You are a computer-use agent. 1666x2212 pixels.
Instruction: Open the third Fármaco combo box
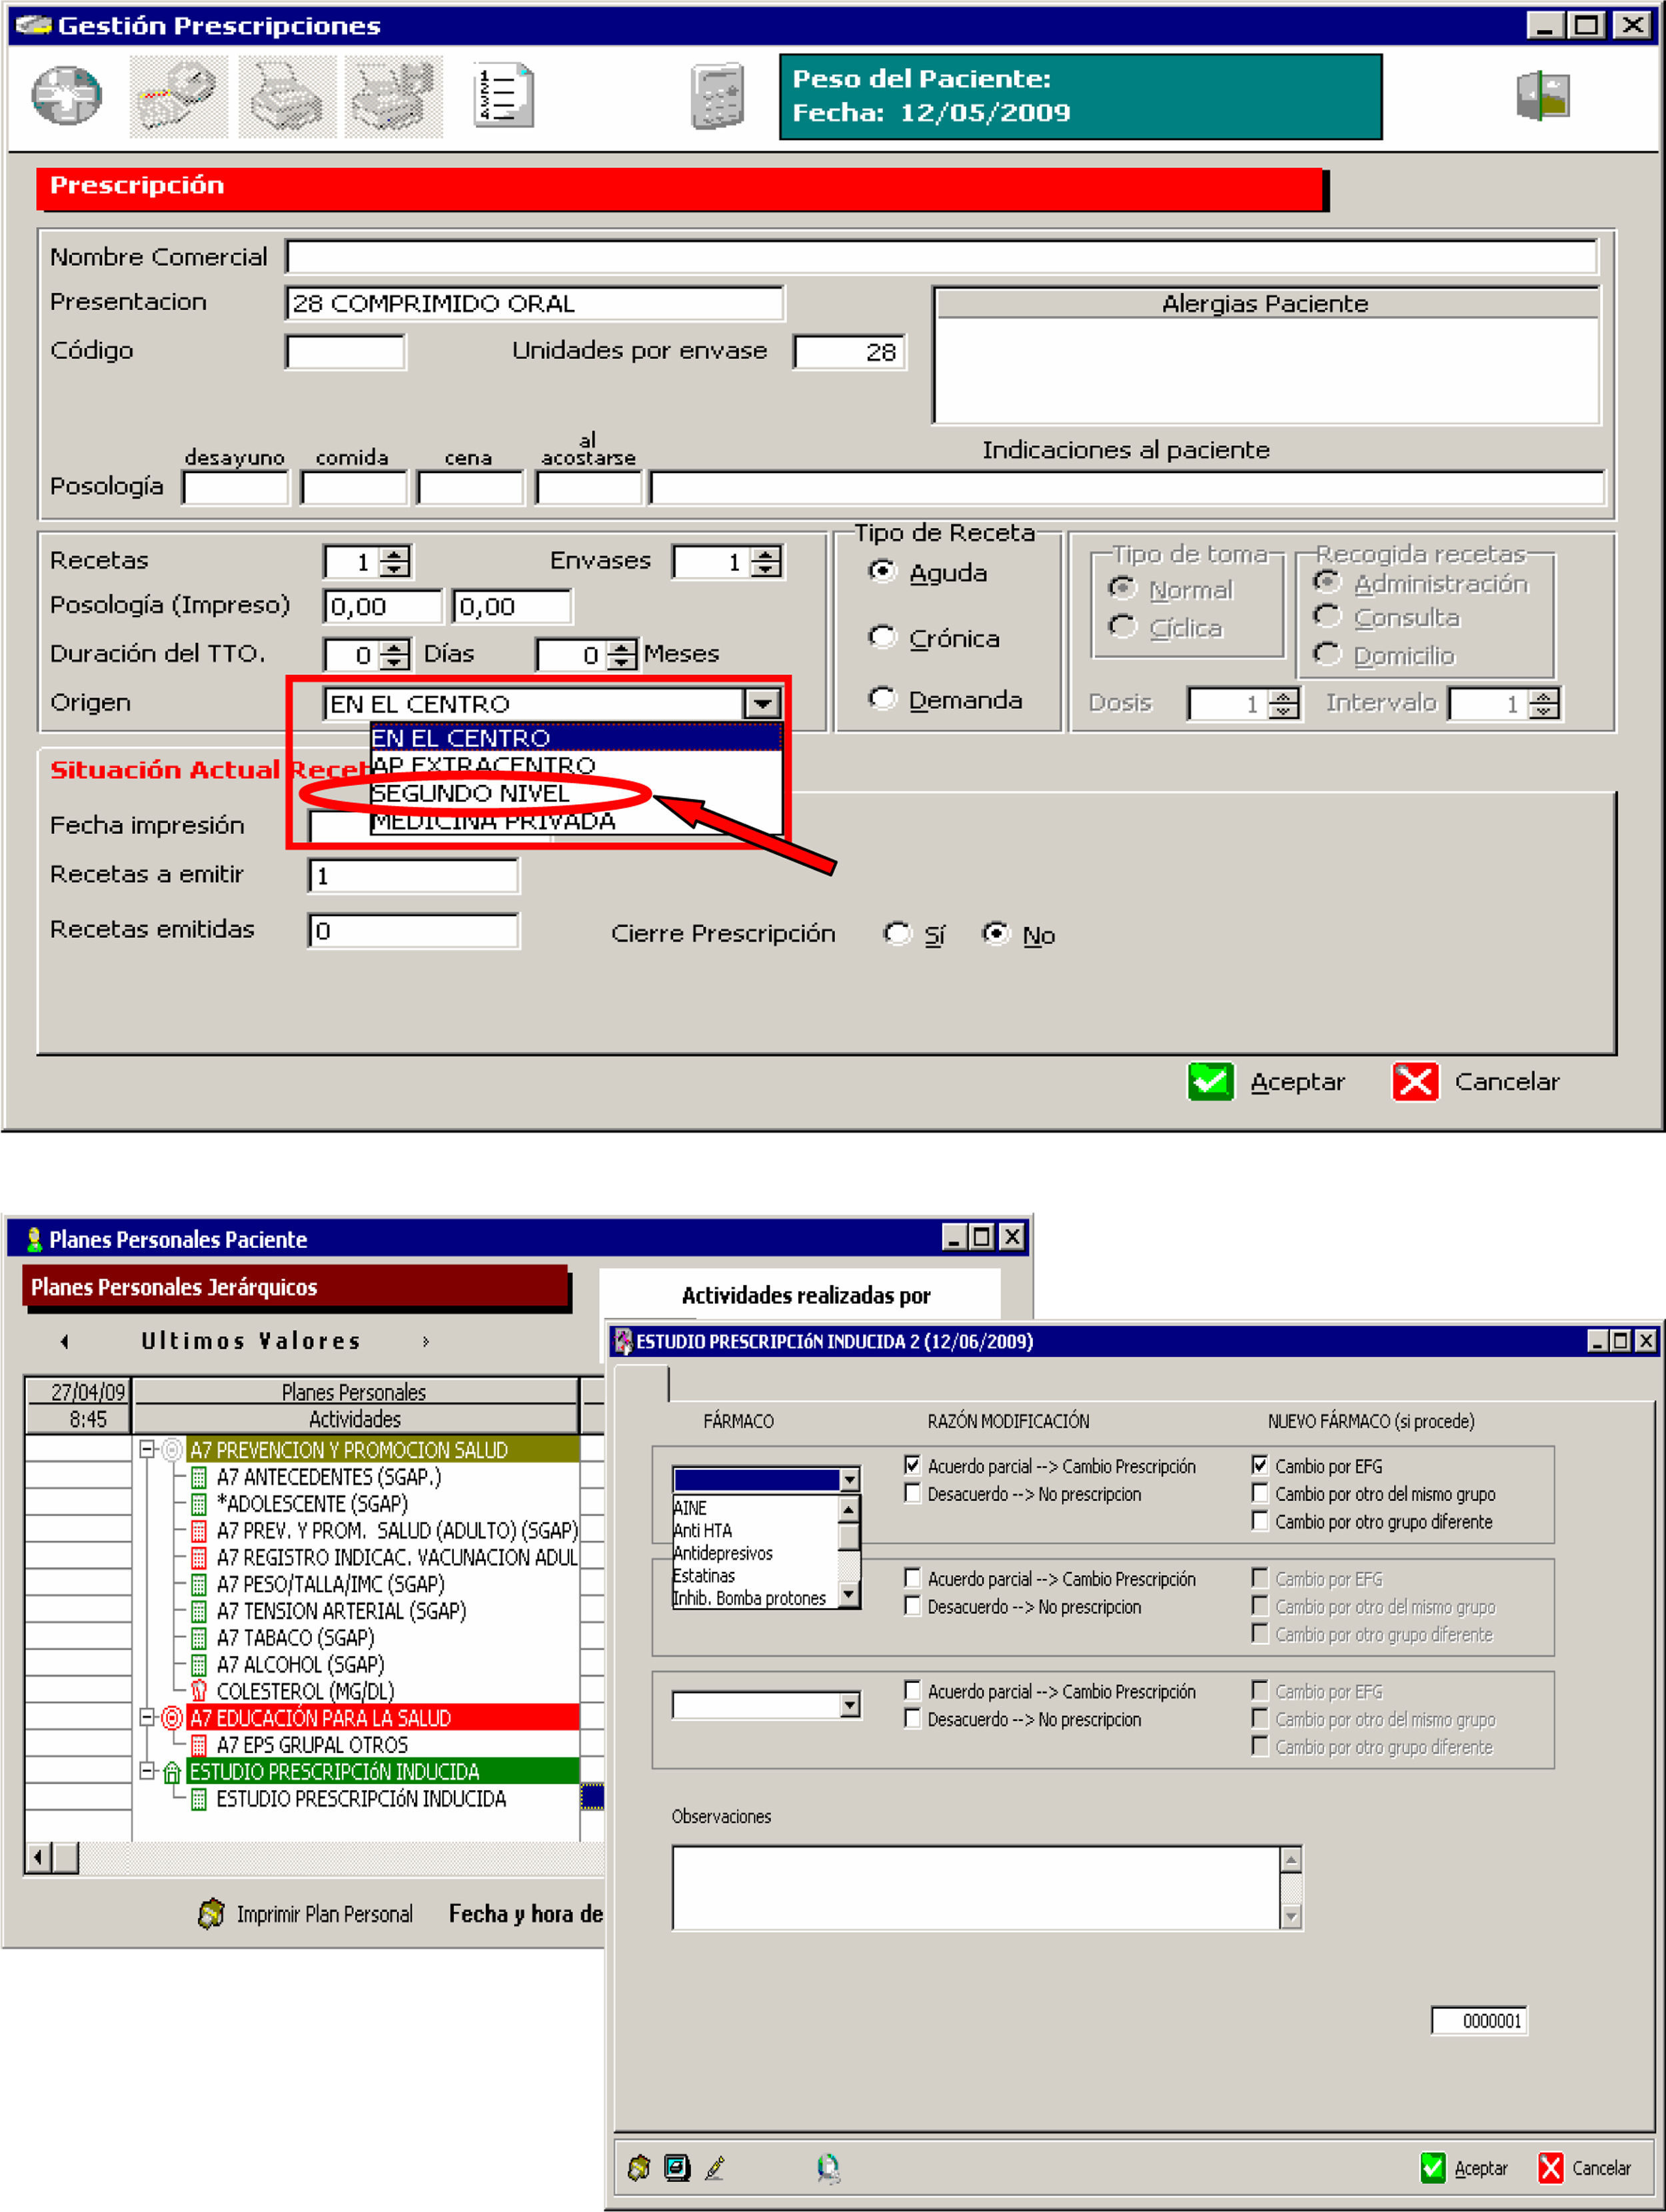pos(849,1705)
